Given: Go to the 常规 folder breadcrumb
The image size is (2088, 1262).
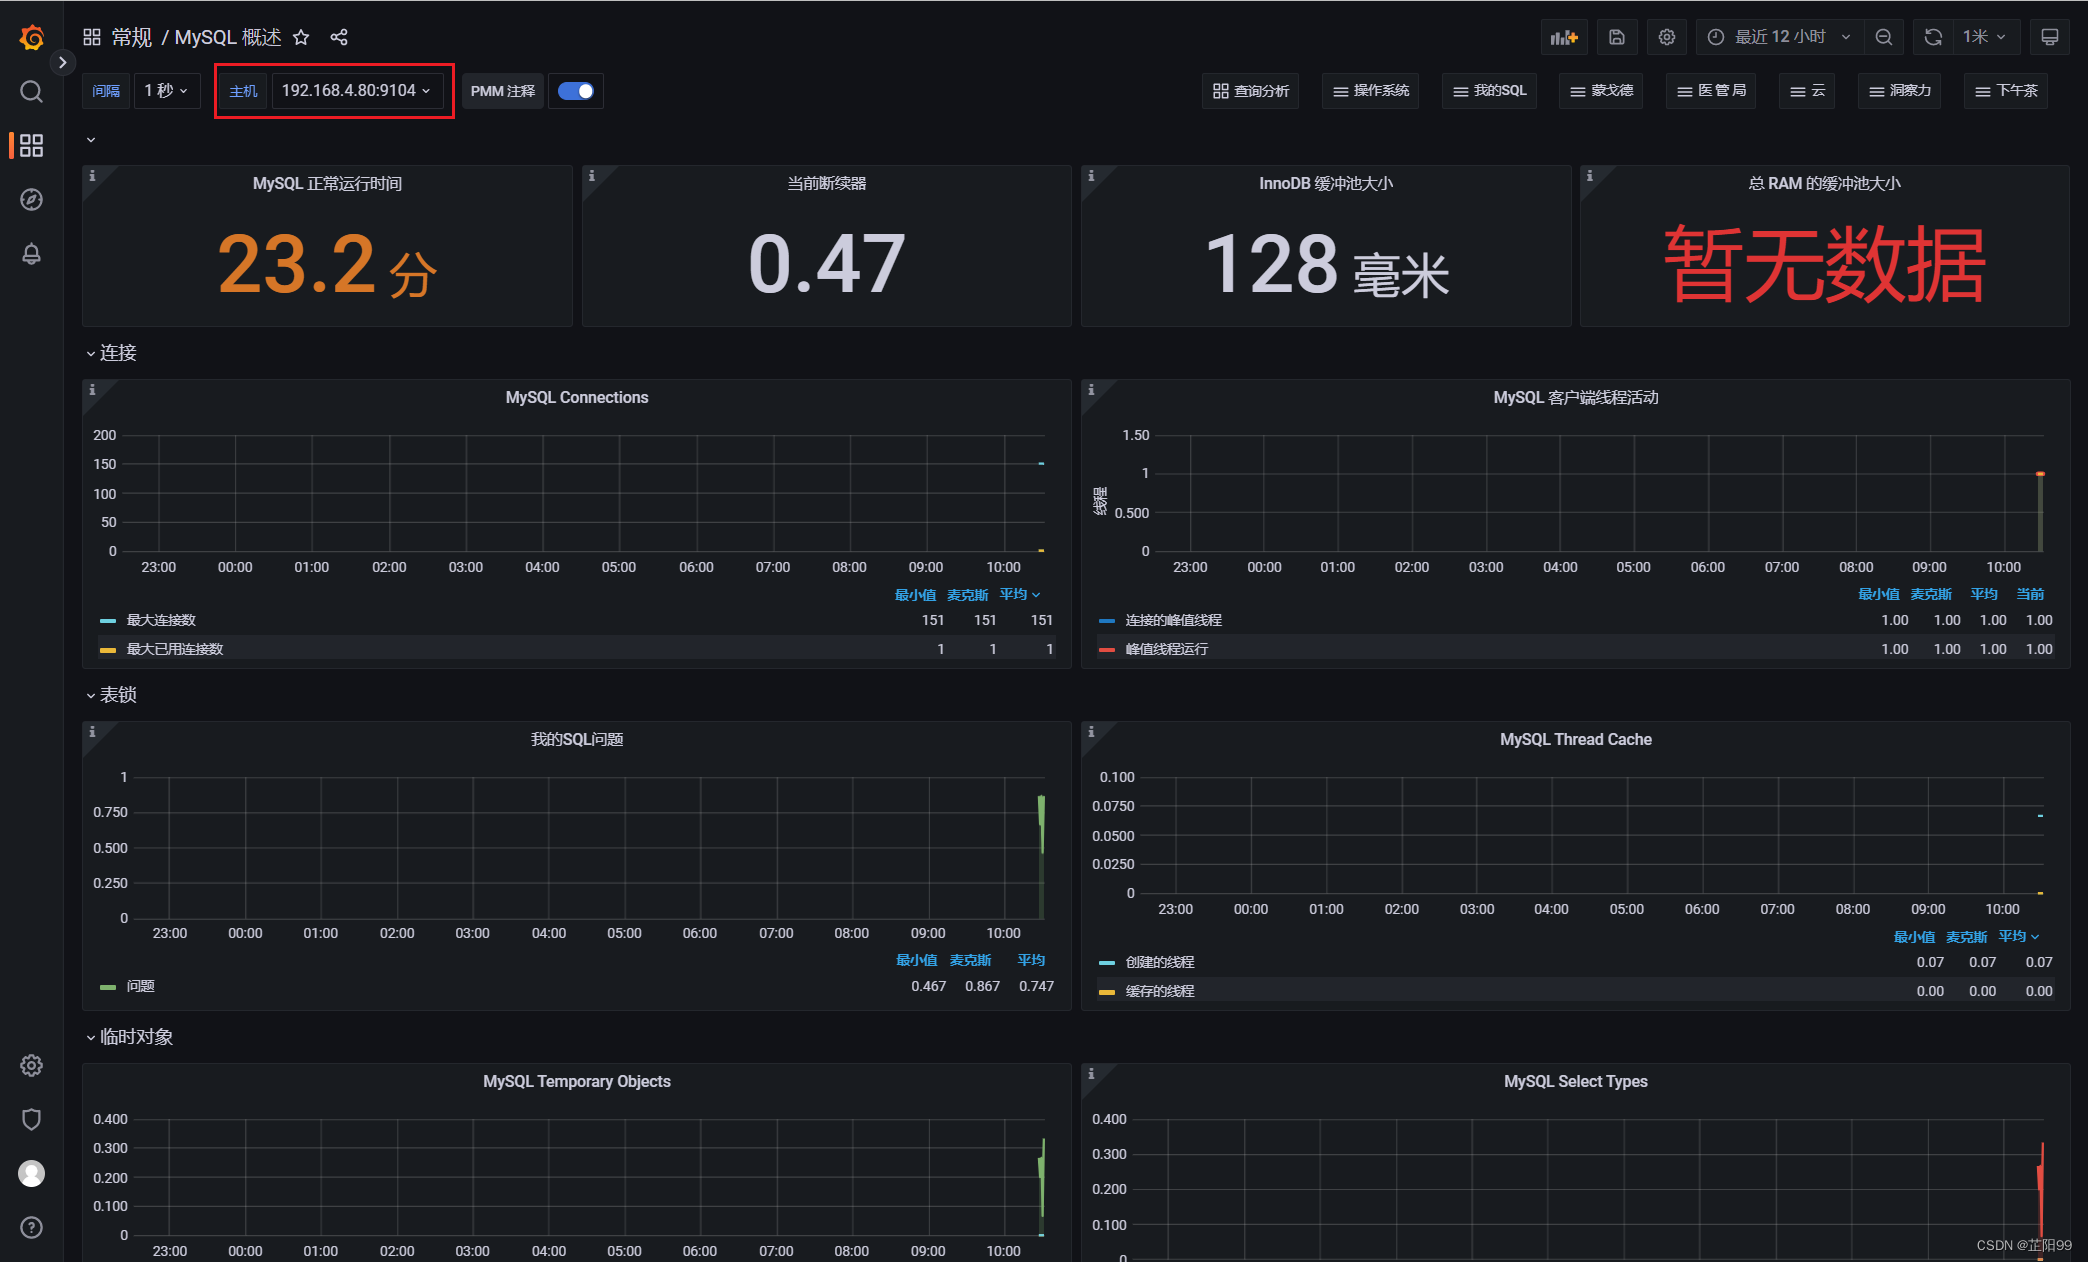Looking at the screenshot, I should point(131,37).
